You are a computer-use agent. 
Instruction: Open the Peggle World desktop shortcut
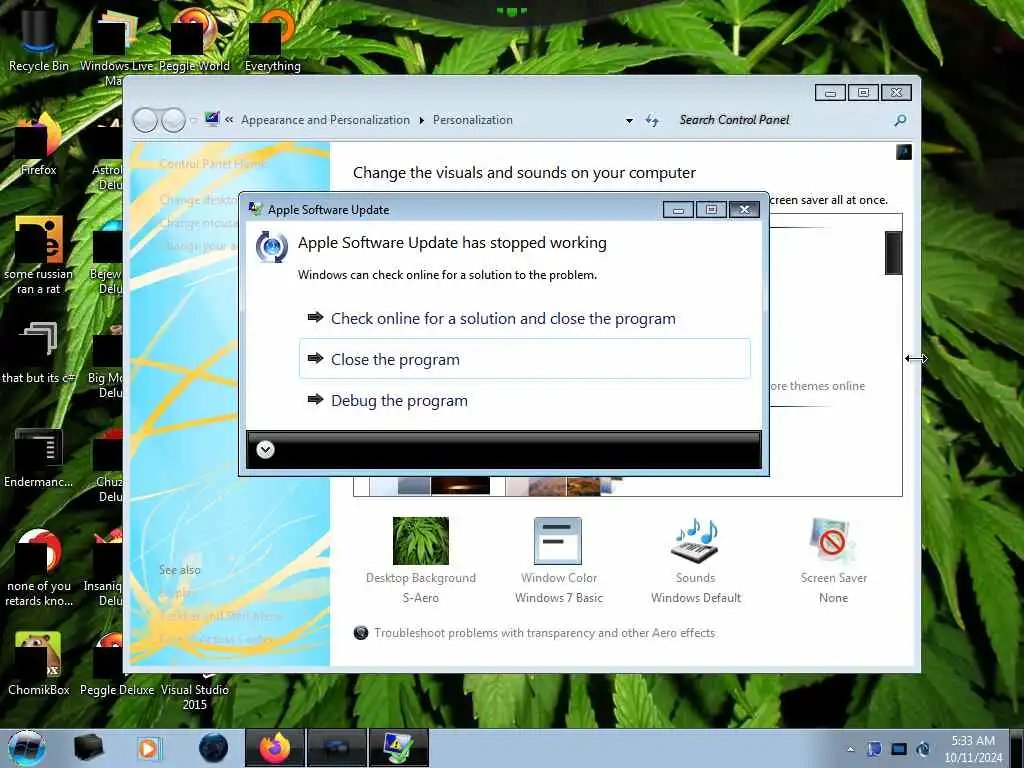(x=194, y=38)
